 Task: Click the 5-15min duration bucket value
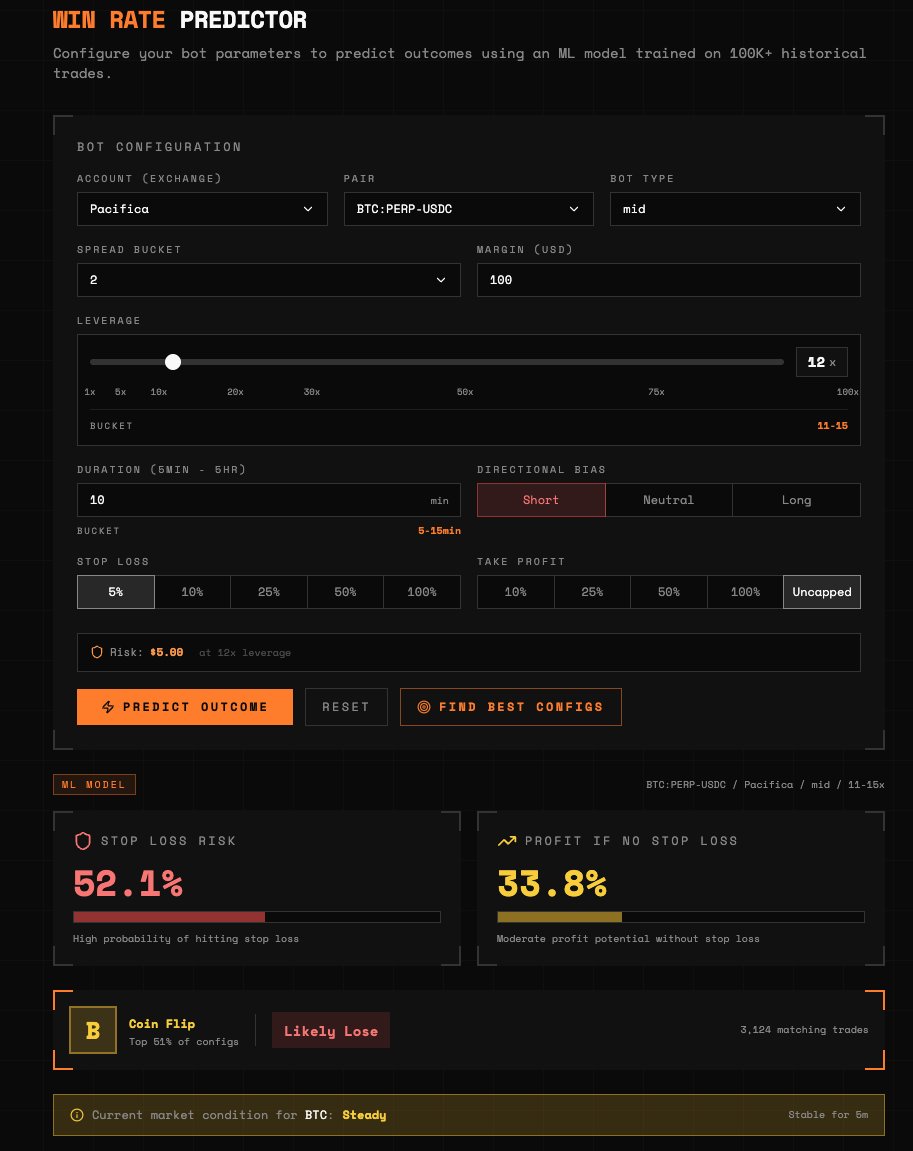pos(440,530)
